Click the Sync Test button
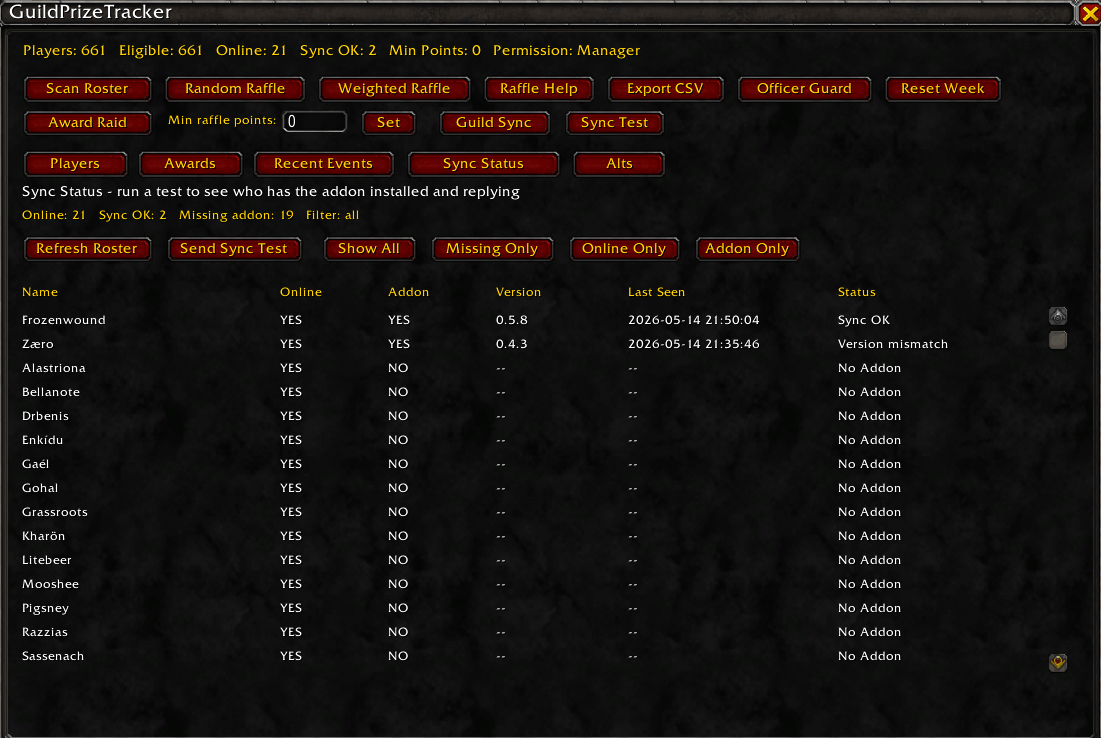 tap(614, 122)
